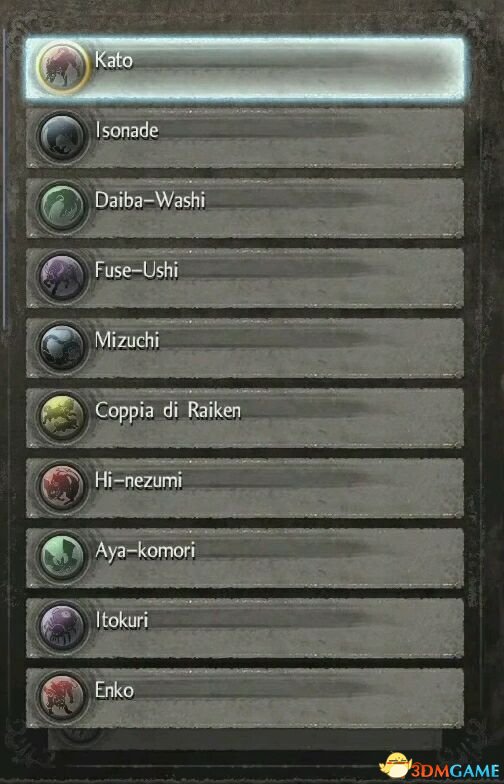Viewport: 504px width, 784px height.
Task: Select Isonade from the spirit list
Action: pyautogui.click(x=245, y=138)
